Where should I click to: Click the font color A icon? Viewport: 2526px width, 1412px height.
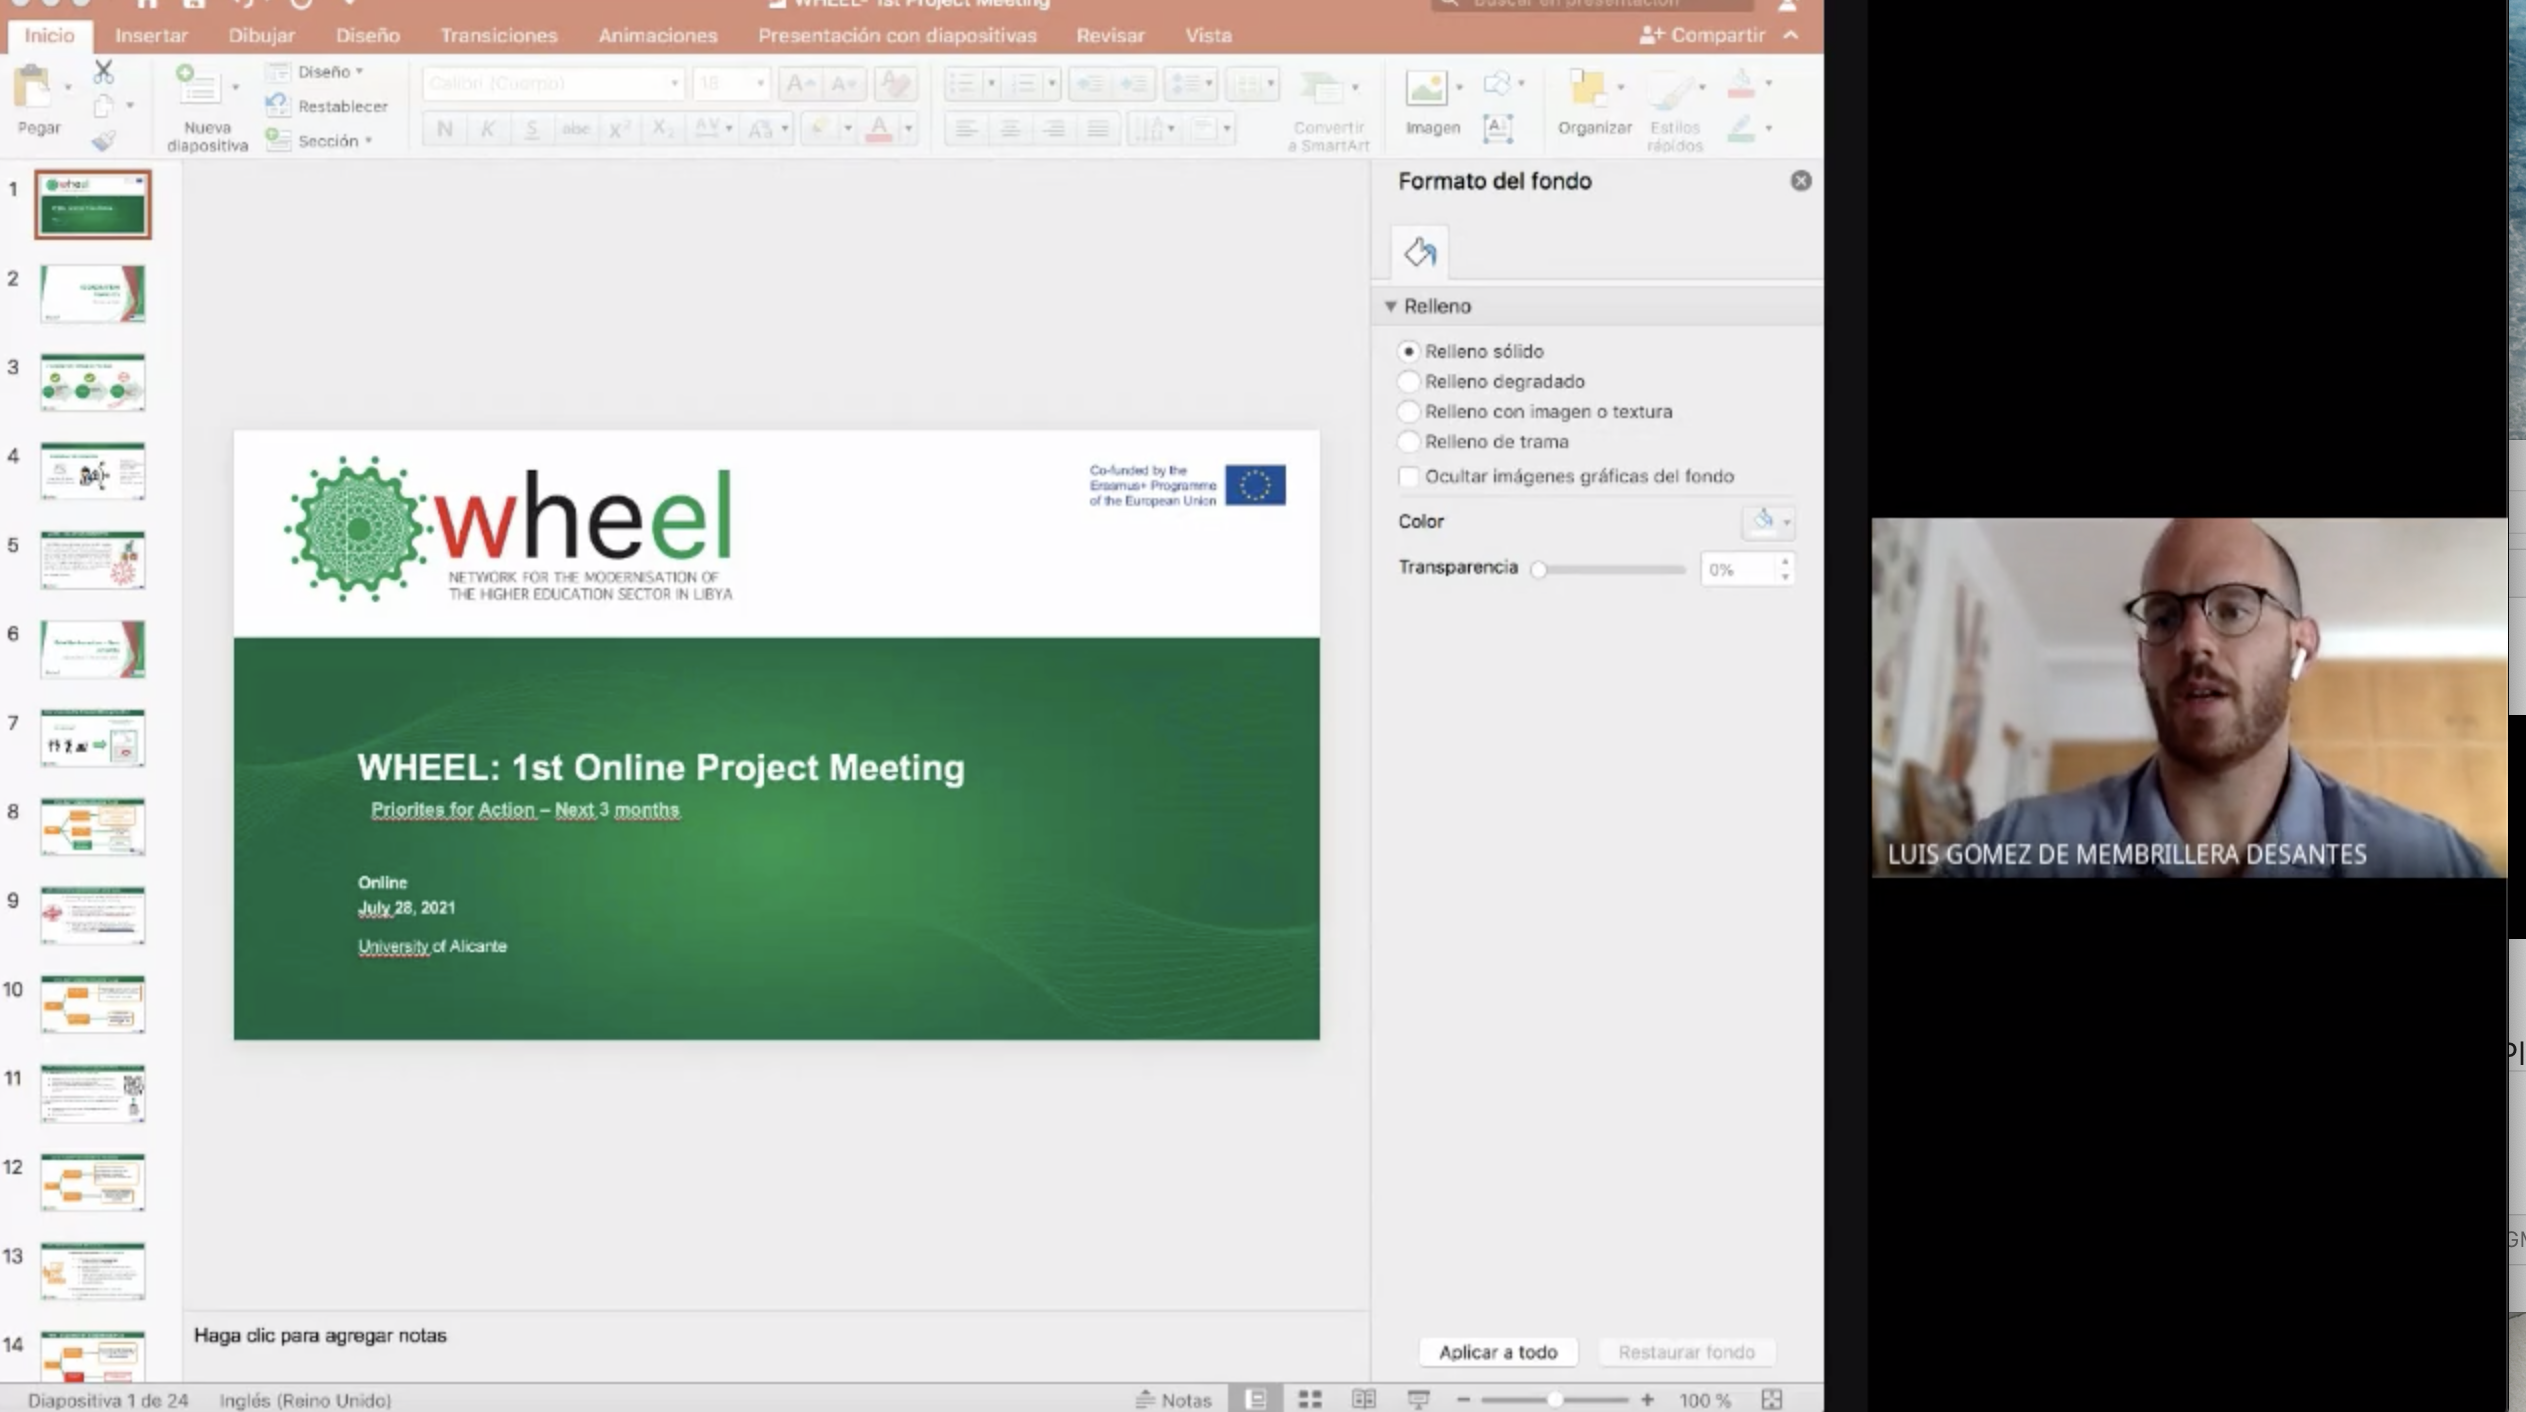pos(879,128)
